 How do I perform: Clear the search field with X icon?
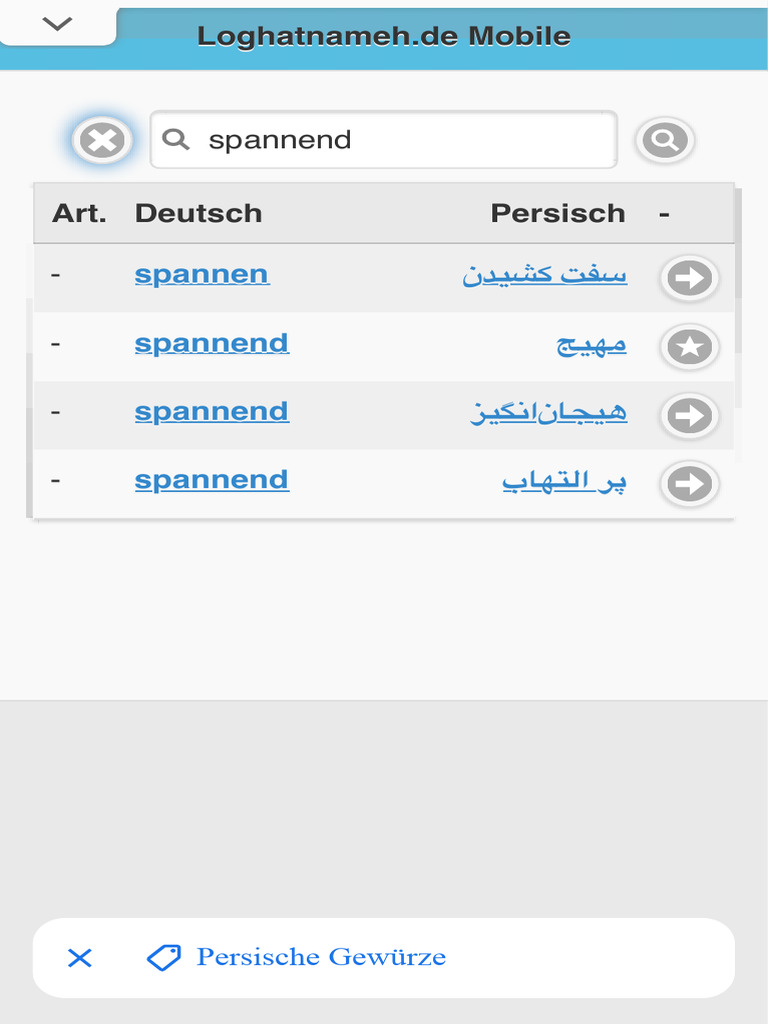coord(102,140)
